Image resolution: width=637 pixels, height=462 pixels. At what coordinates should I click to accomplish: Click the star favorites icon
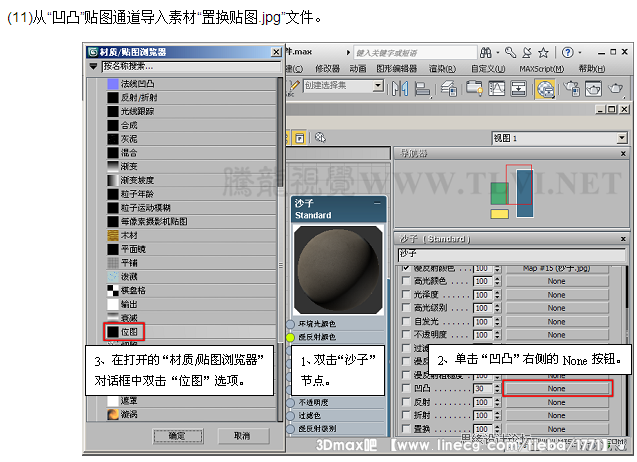coord(543,52)
